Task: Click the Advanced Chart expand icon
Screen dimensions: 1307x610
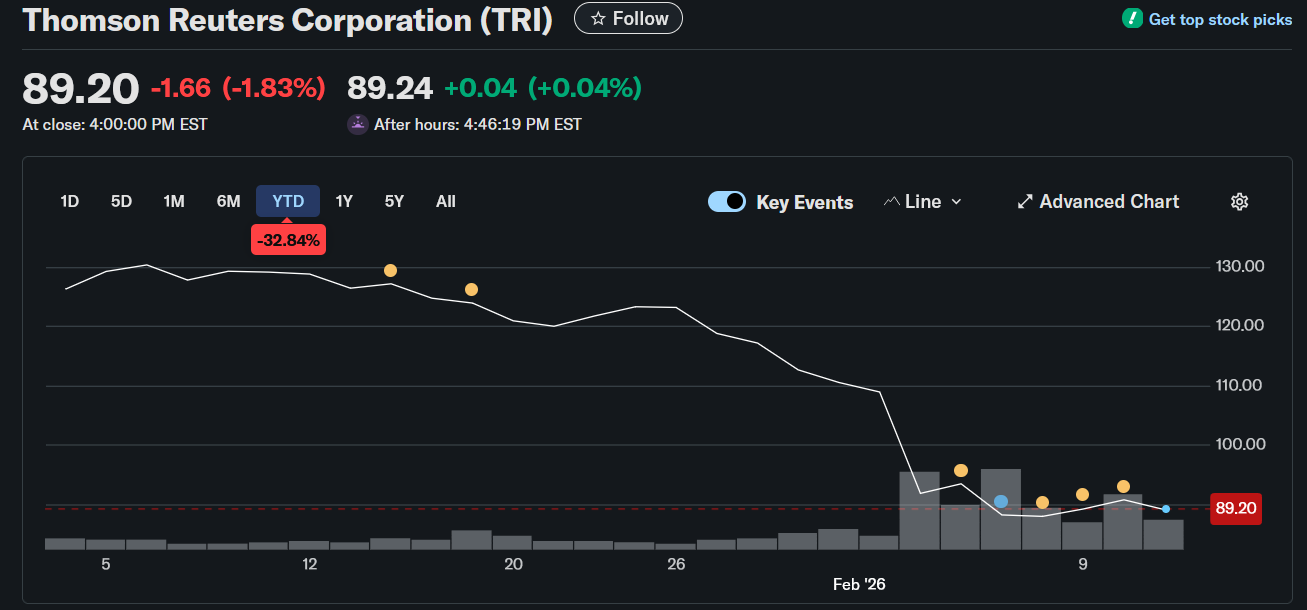Action: click(x=1025, y=201)
